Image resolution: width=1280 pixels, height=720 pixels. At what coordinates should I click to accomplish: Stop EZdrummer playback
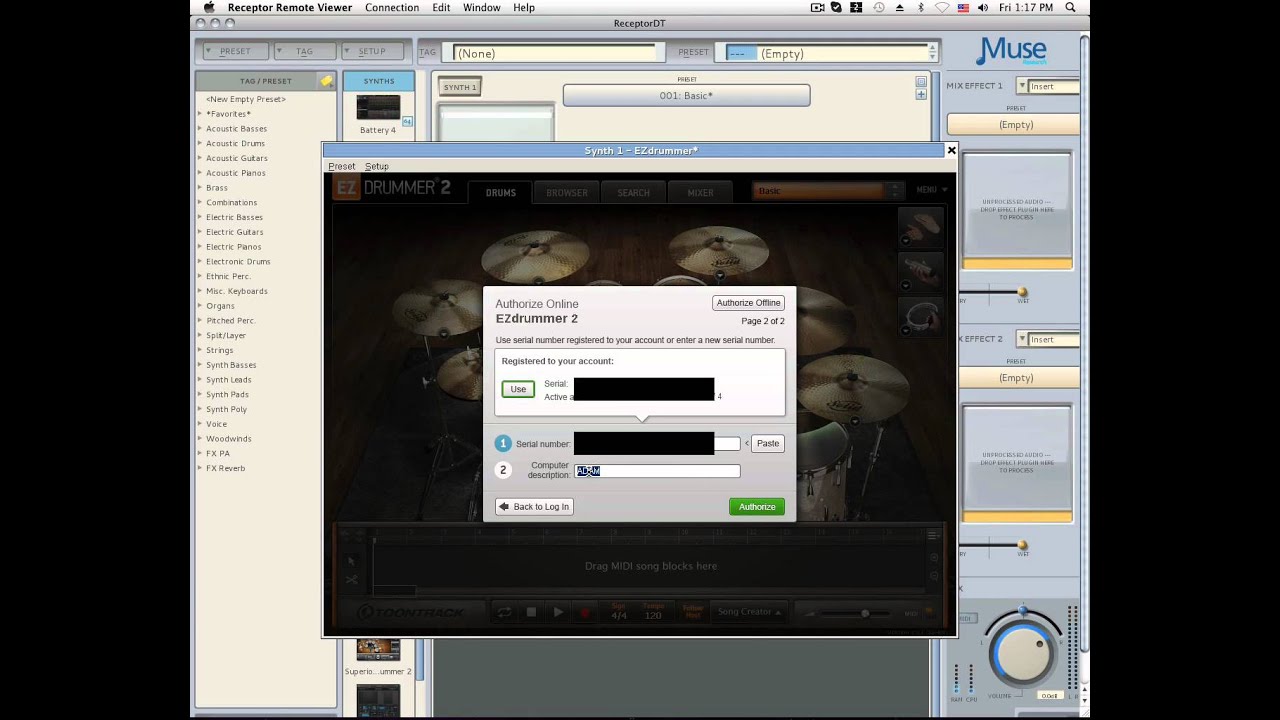531,612
